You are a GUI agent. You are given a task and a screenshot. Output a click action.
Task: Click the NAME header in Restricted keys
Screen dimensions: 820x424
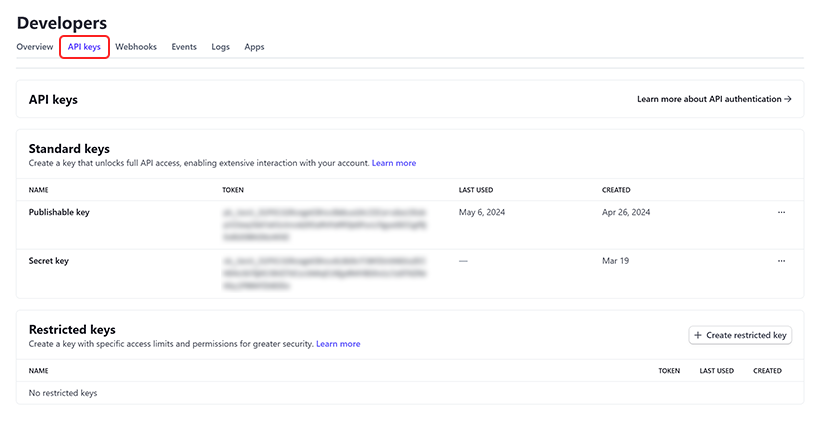click(39, 371)
